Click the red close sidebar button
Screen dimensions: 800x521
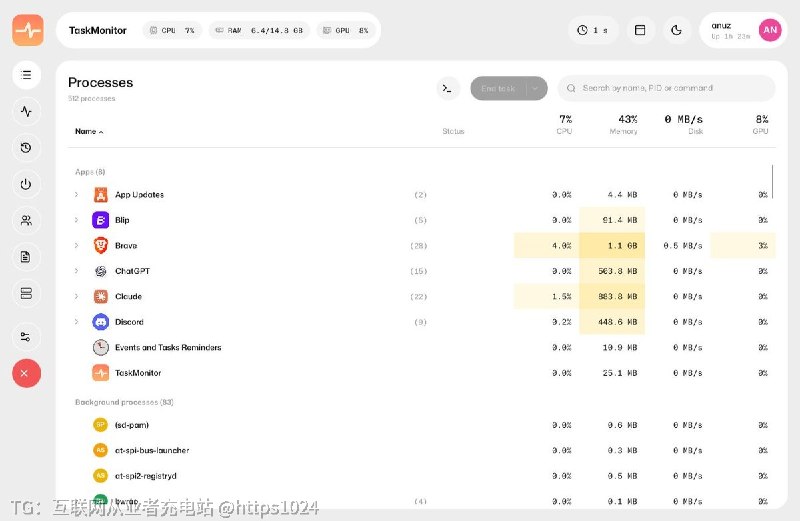tap(27, 373)
